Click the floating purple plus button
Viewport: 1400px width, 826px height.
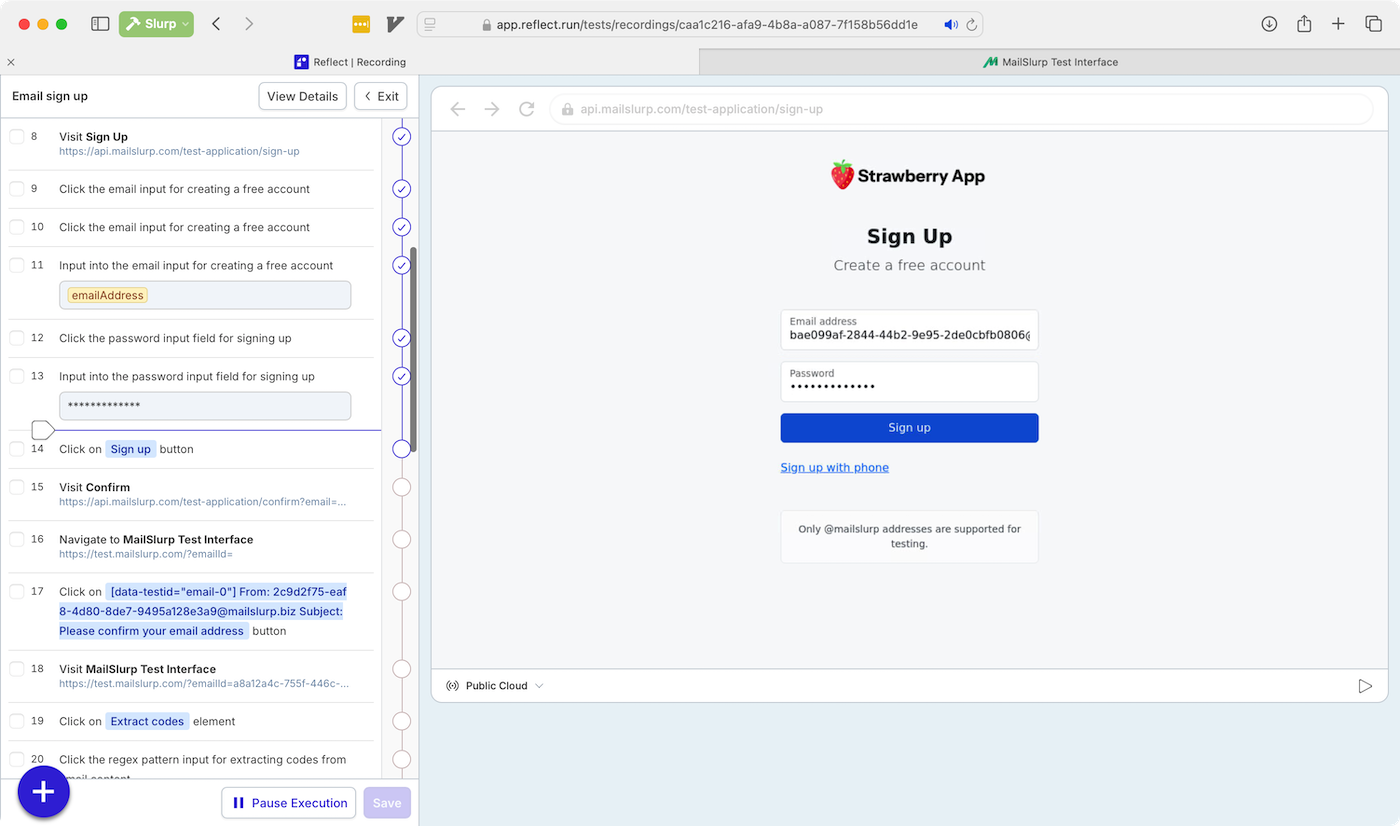tap(43, 791)
